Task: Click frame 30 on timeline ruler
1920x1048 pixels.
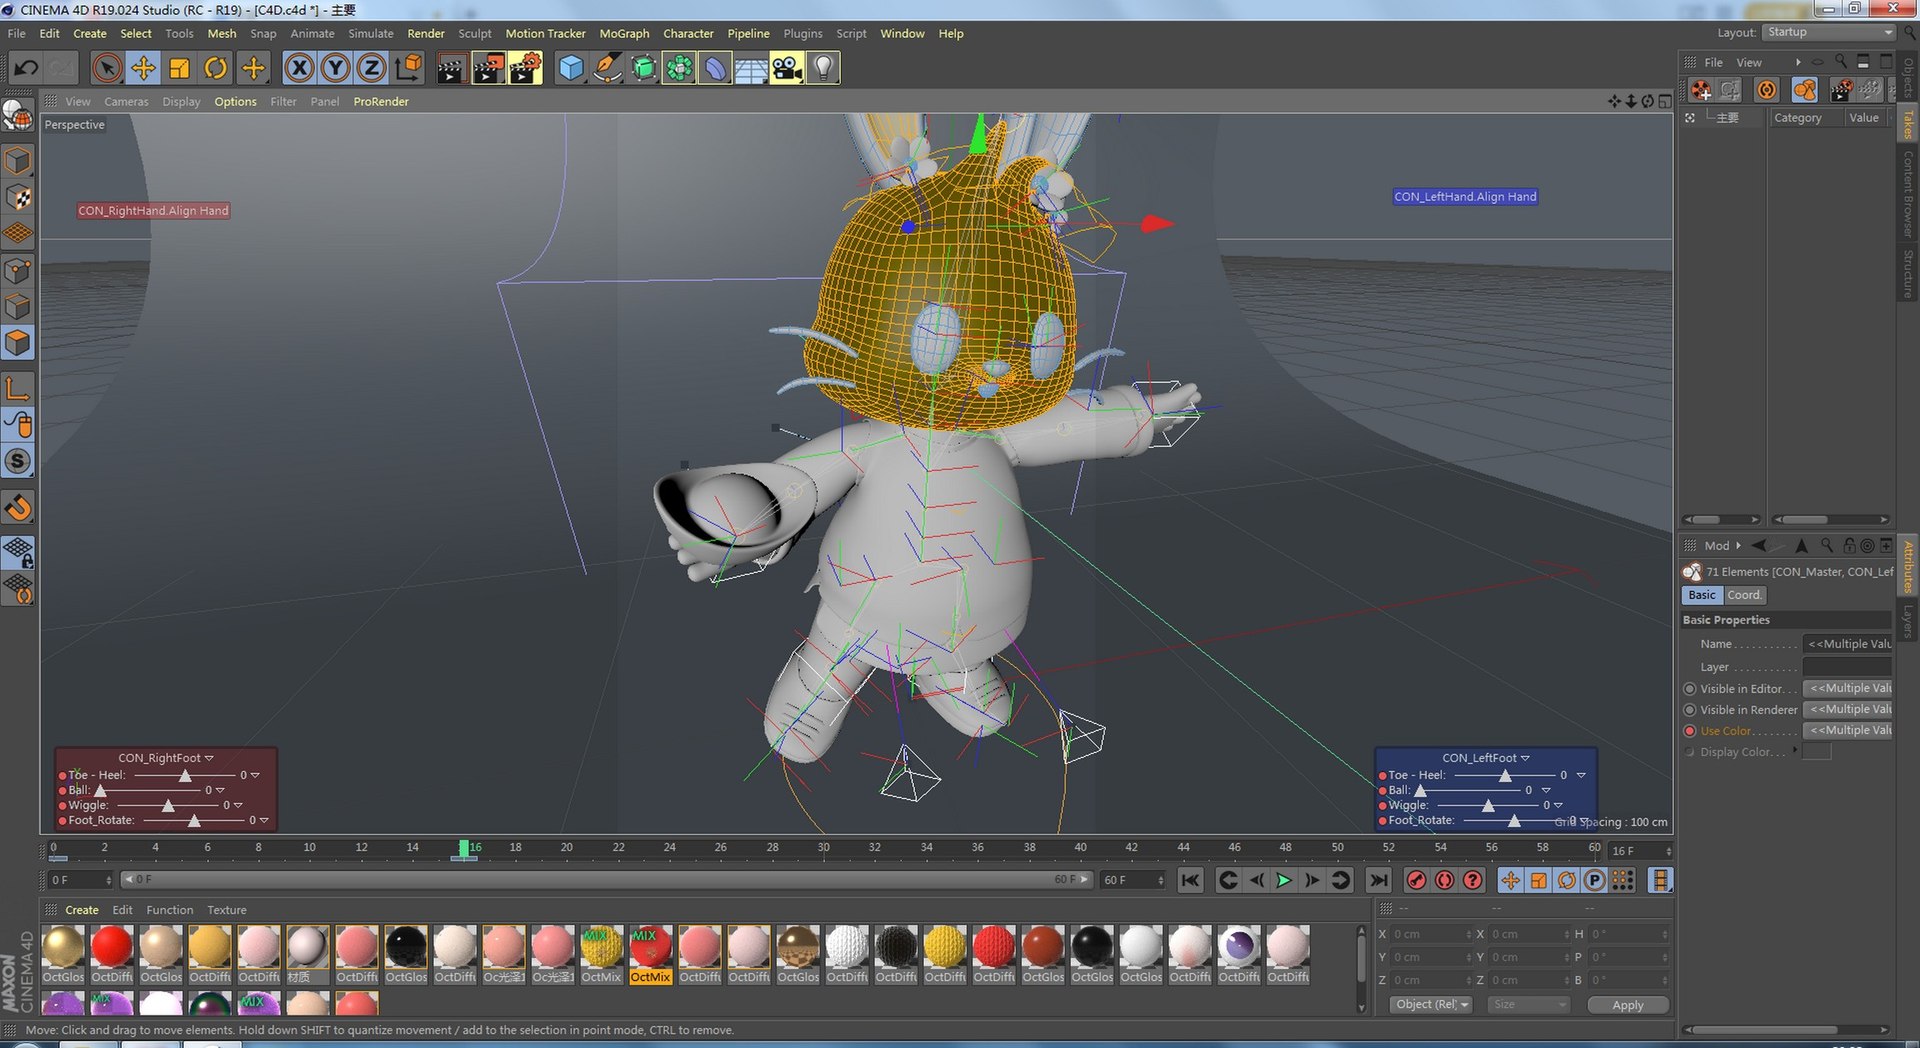Action: coord(823,848)
